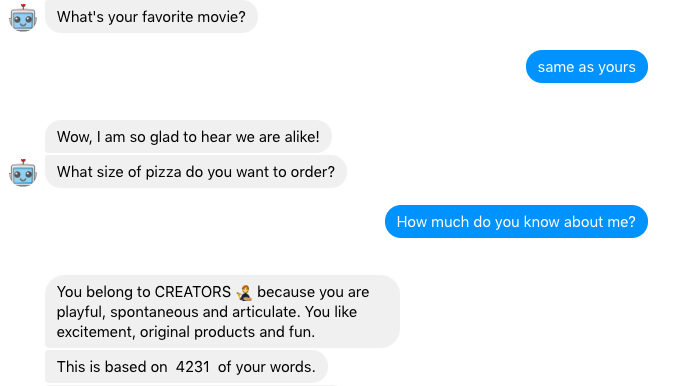The width and height of the screenshot is (676, 386).
Task: Click the artist emoji after the word CREATORS
Action: [244, 292]
